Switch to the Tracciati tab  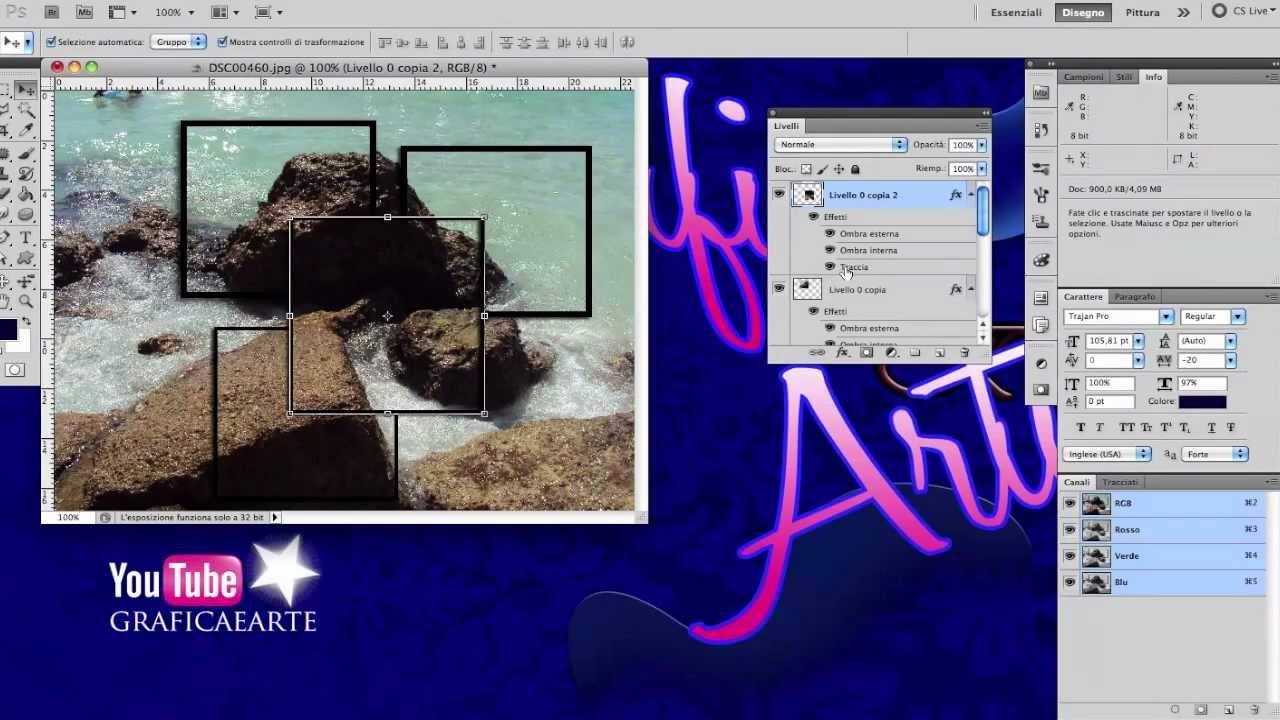pyautogui.click(x=1120, y=482)
